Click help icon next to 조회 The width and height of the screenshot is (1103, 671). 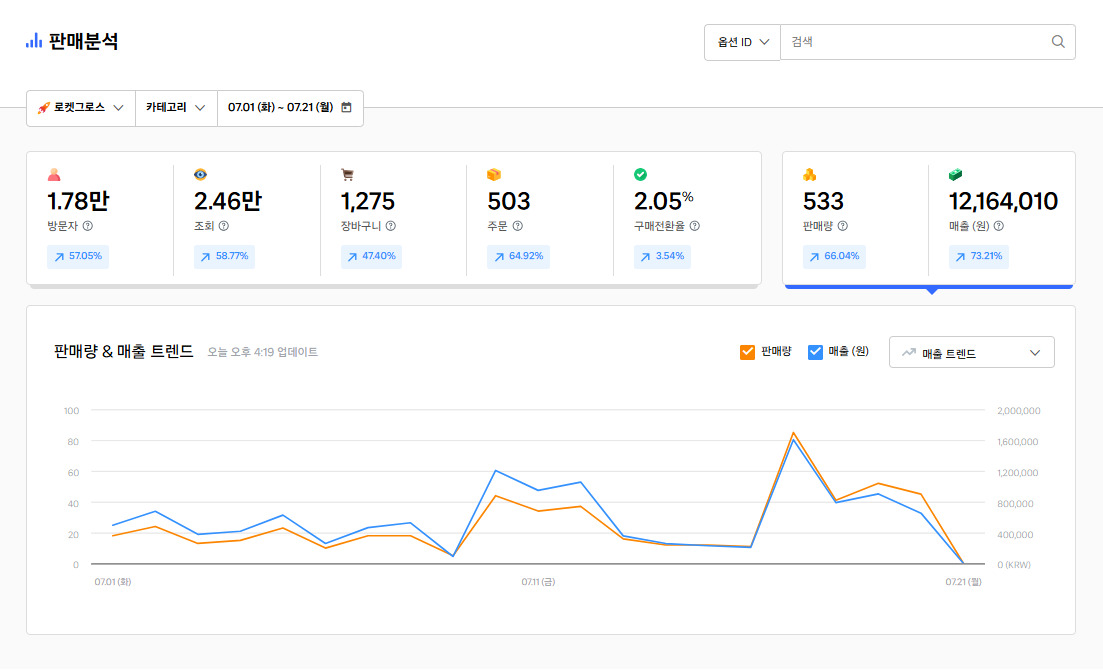point(223,226)
